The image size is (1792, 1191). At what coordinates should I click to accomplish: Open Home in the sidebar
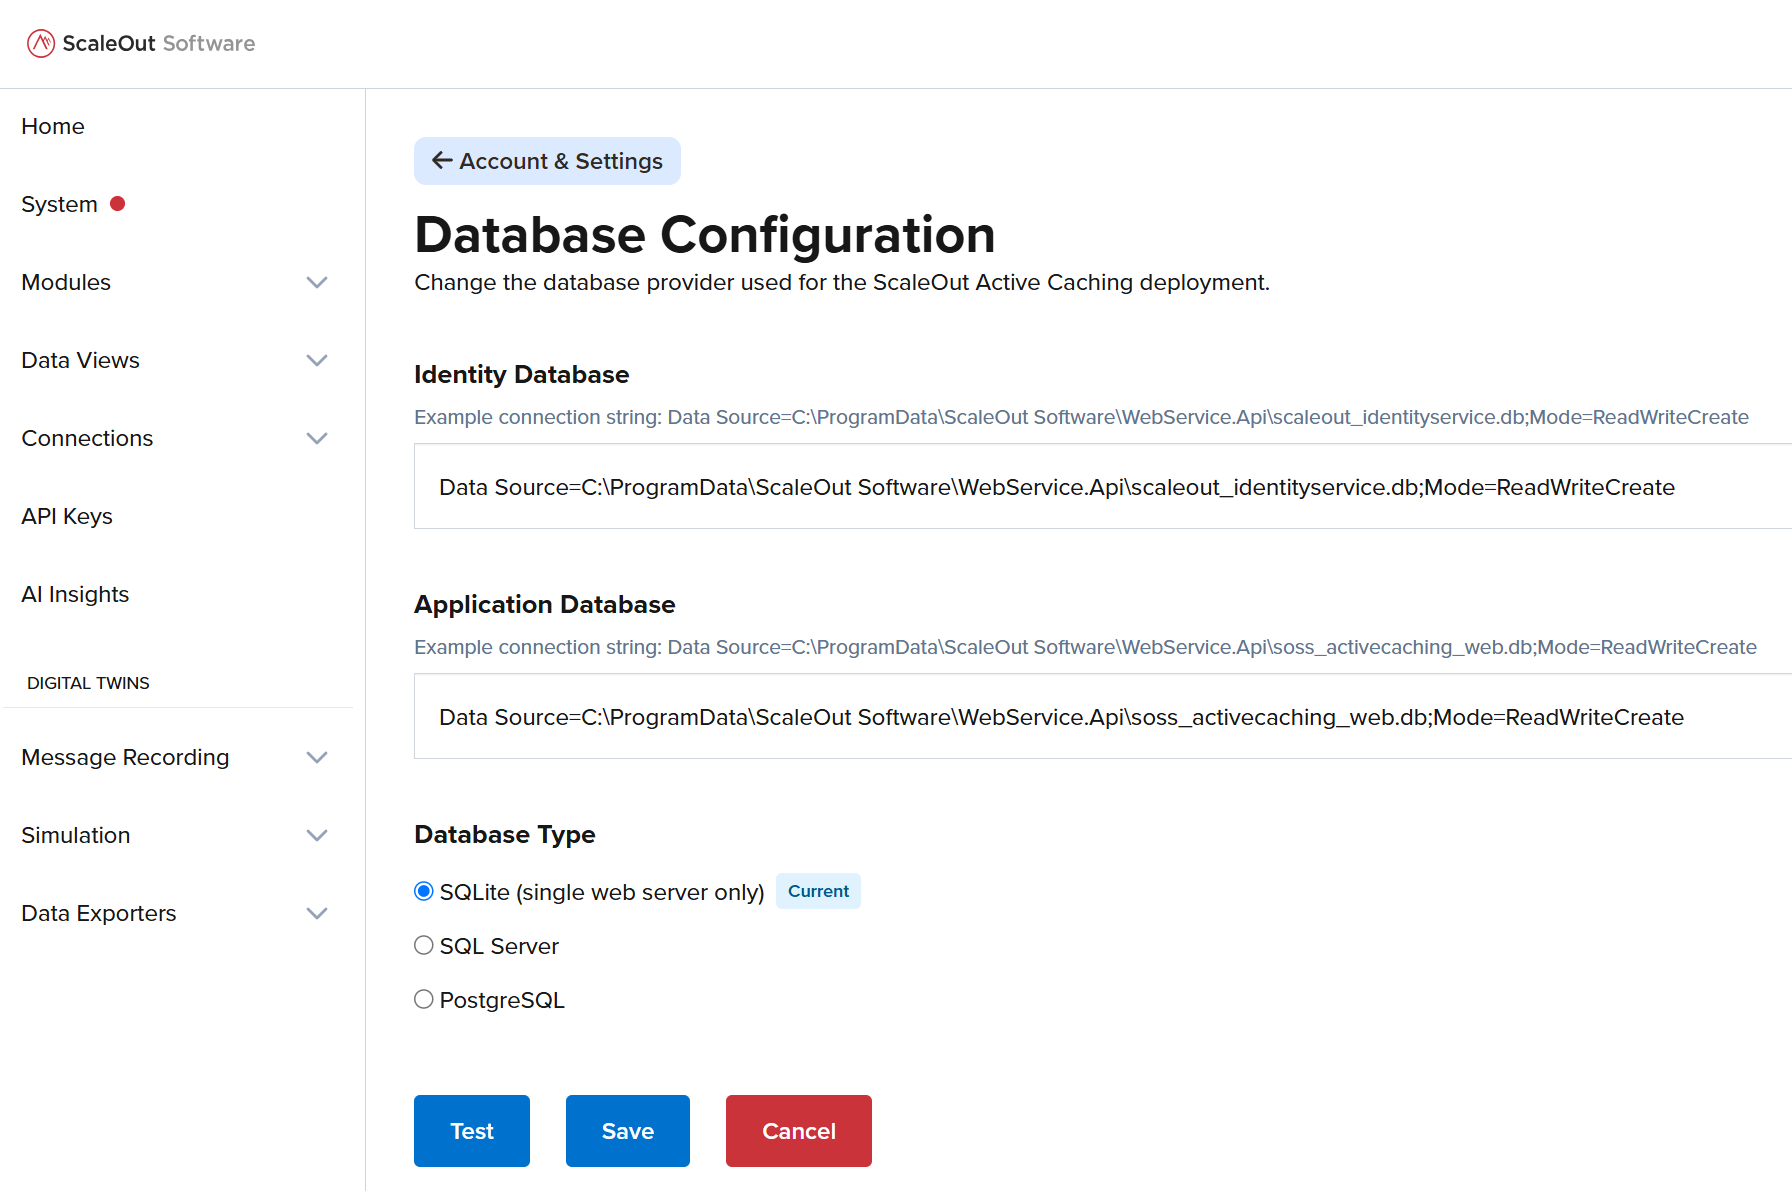point(53,126)
